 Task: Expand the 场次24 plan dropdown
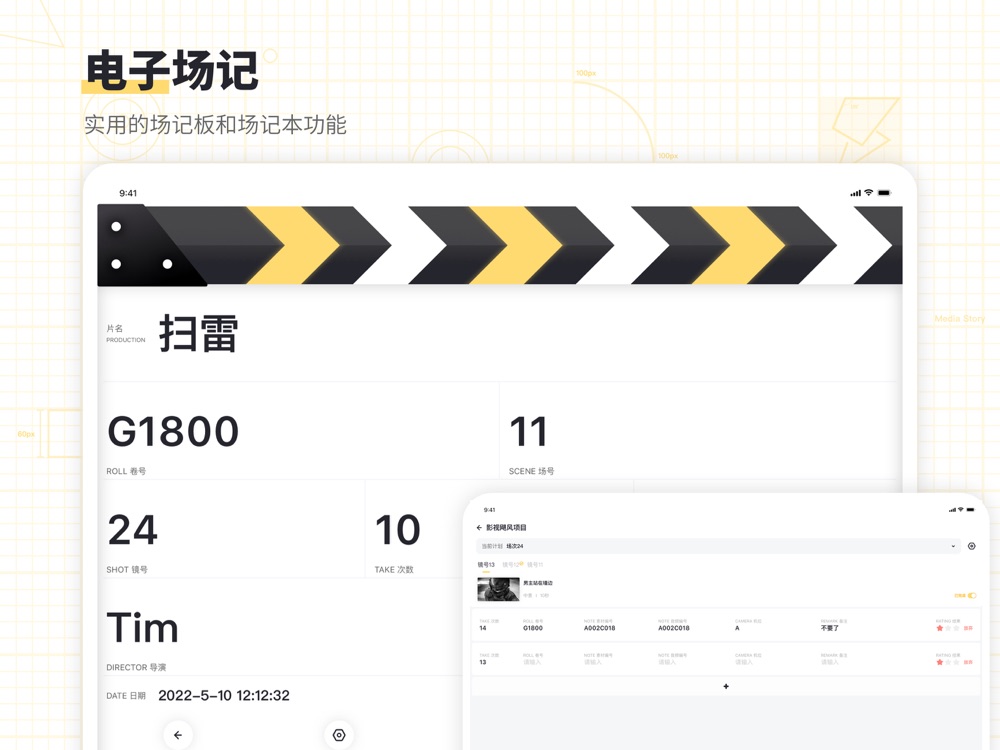pyautogui.click(x=718, y=546)
